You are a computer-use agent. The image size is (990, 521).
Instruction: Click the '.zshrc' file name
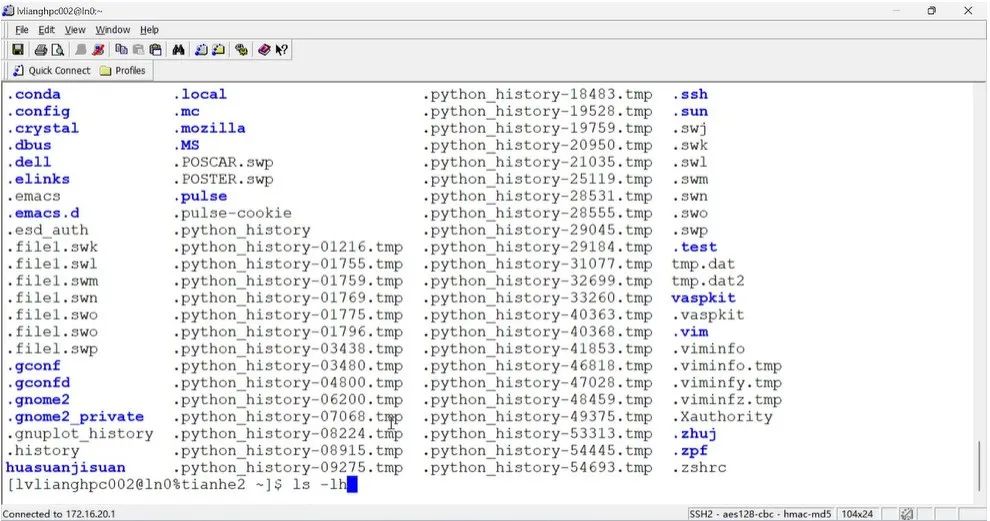699,468
